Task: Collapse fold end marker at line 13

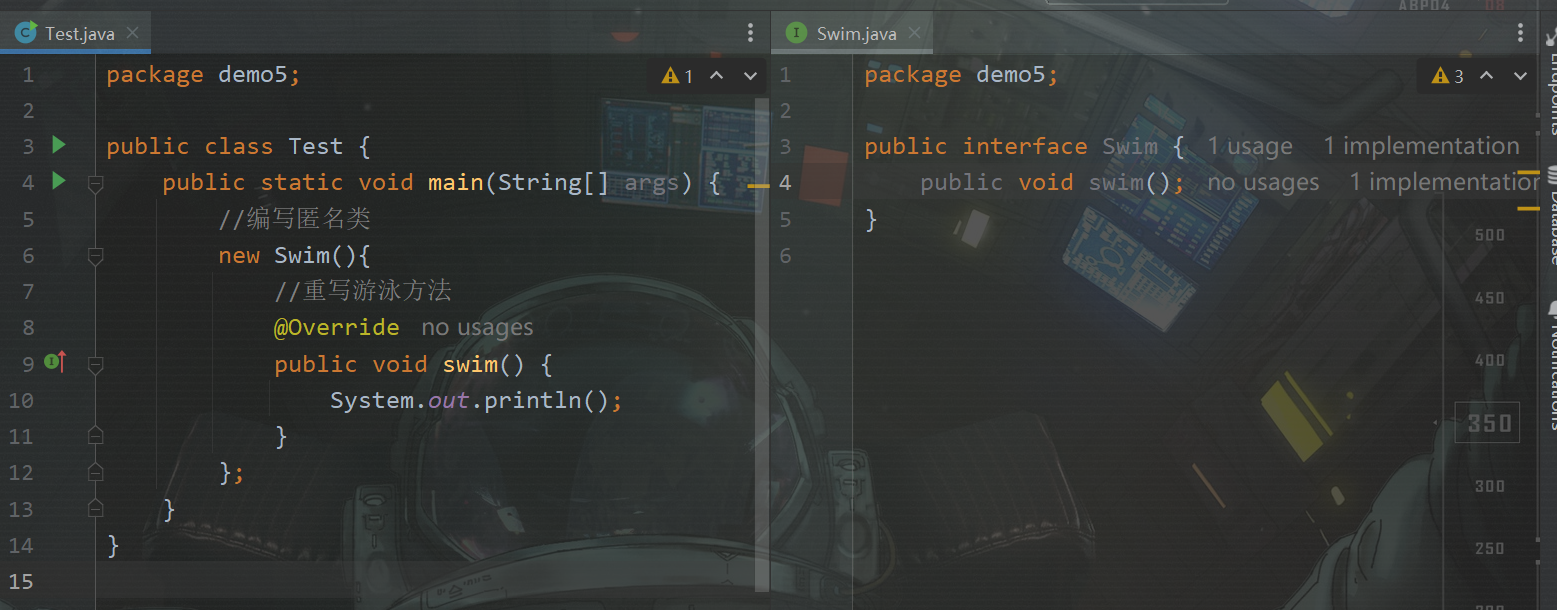Action: point(95,507)
